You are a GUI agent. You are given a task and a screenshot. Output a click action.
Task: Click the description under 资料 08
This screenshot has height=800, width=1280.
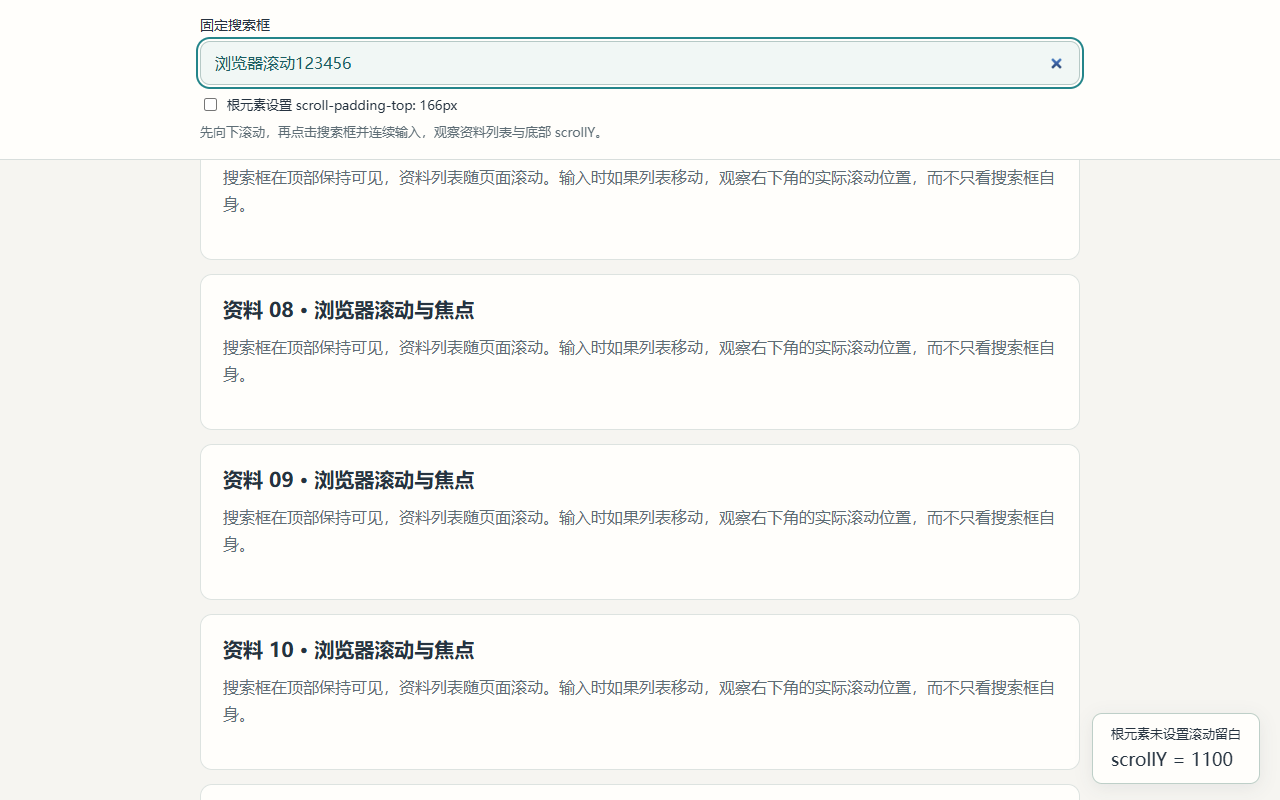[x=639, y=361]
